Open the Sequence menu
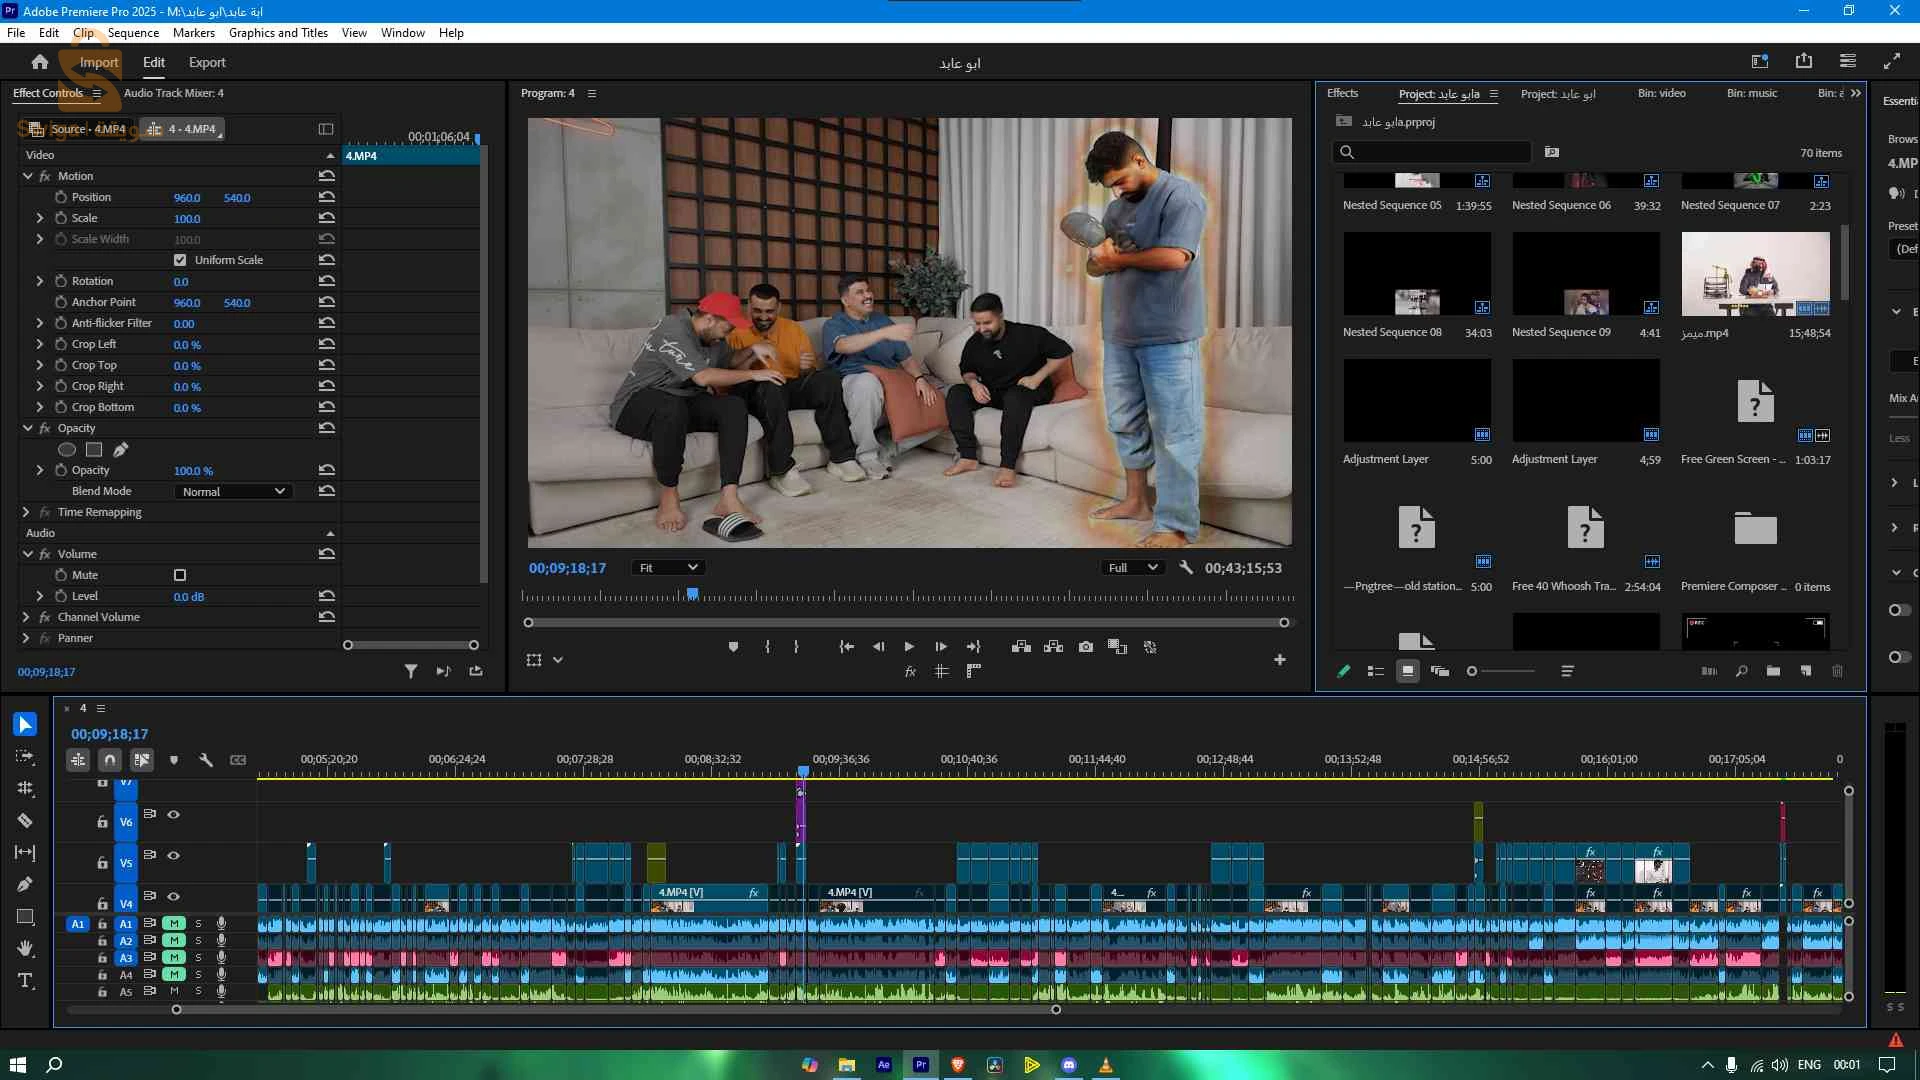The image size is (1920, 1080). [133, 33]
